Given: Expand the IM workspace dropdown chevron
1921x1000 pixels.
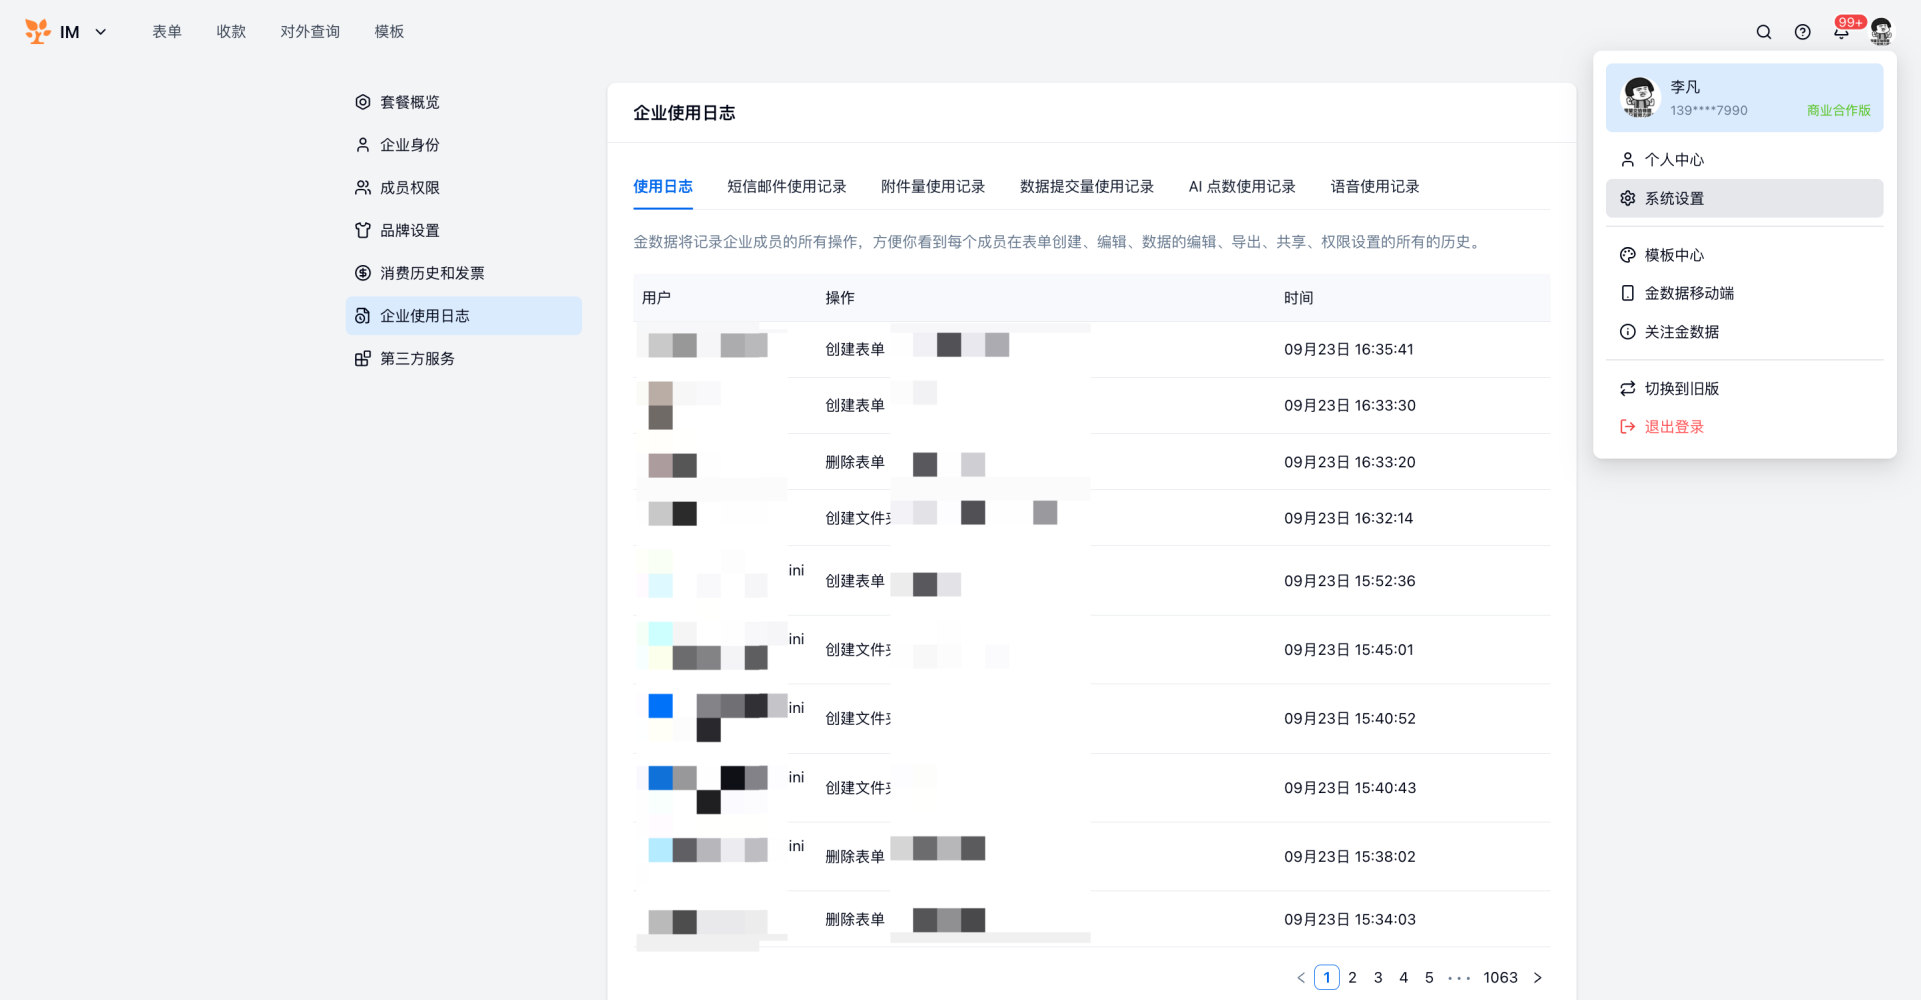Looking at the screenshot, I should (101, 32).
